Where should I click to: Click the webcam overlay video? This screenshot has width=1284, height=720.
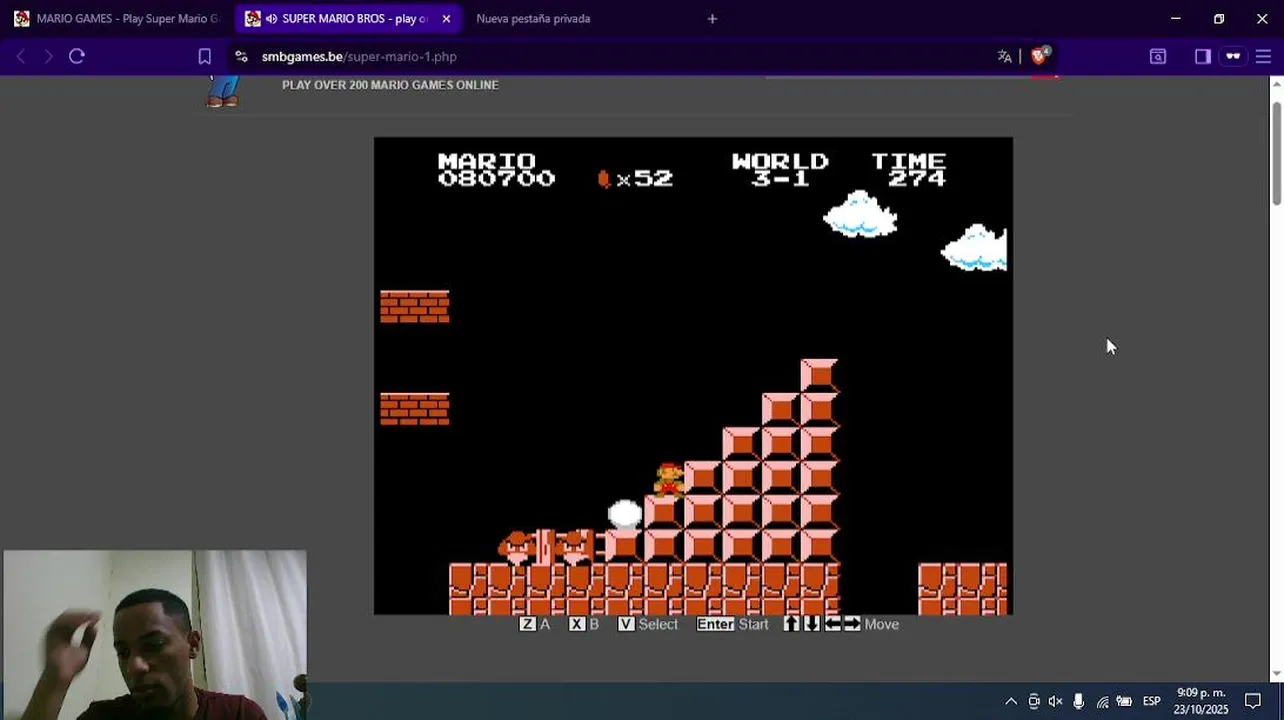(x=155, y=635)
